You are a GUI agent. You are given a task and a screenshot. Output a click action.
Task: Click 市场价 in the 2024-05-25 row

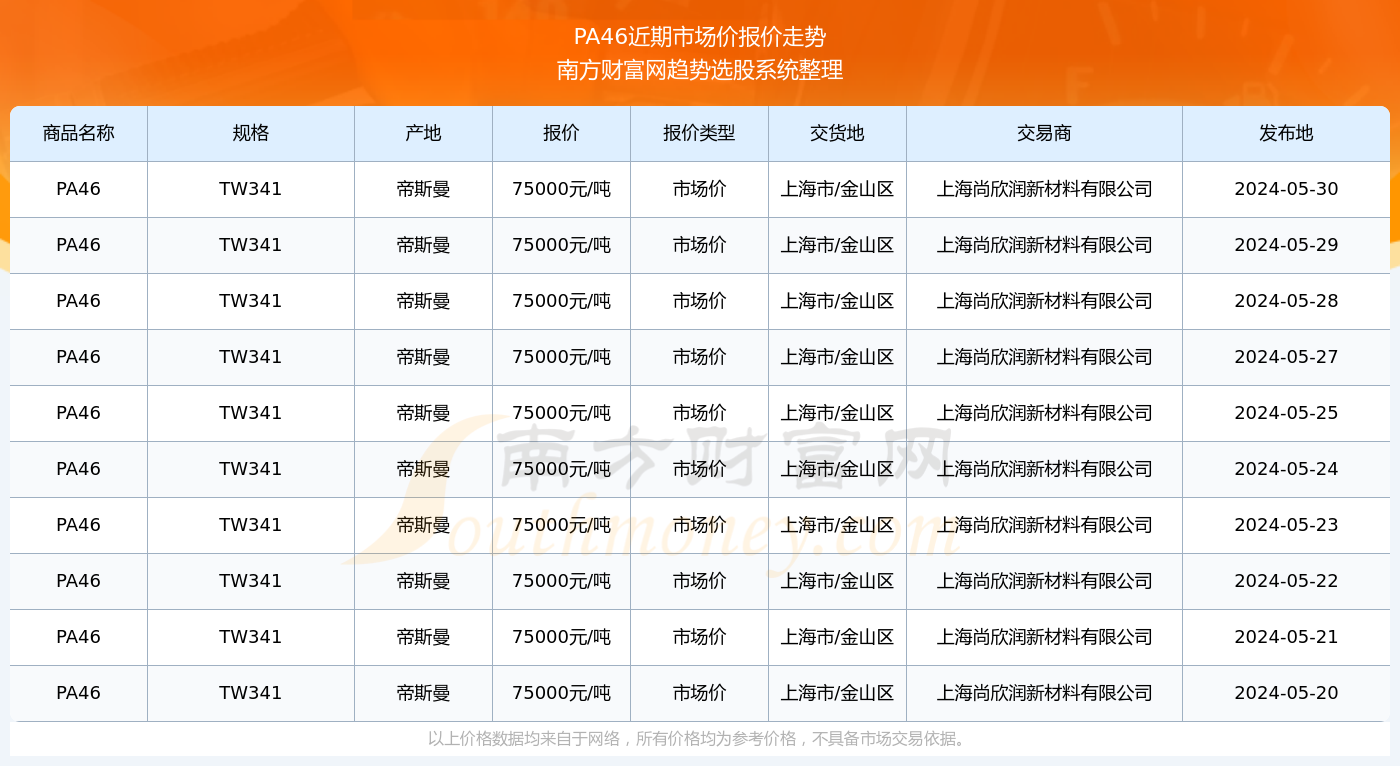pos(700,413)
